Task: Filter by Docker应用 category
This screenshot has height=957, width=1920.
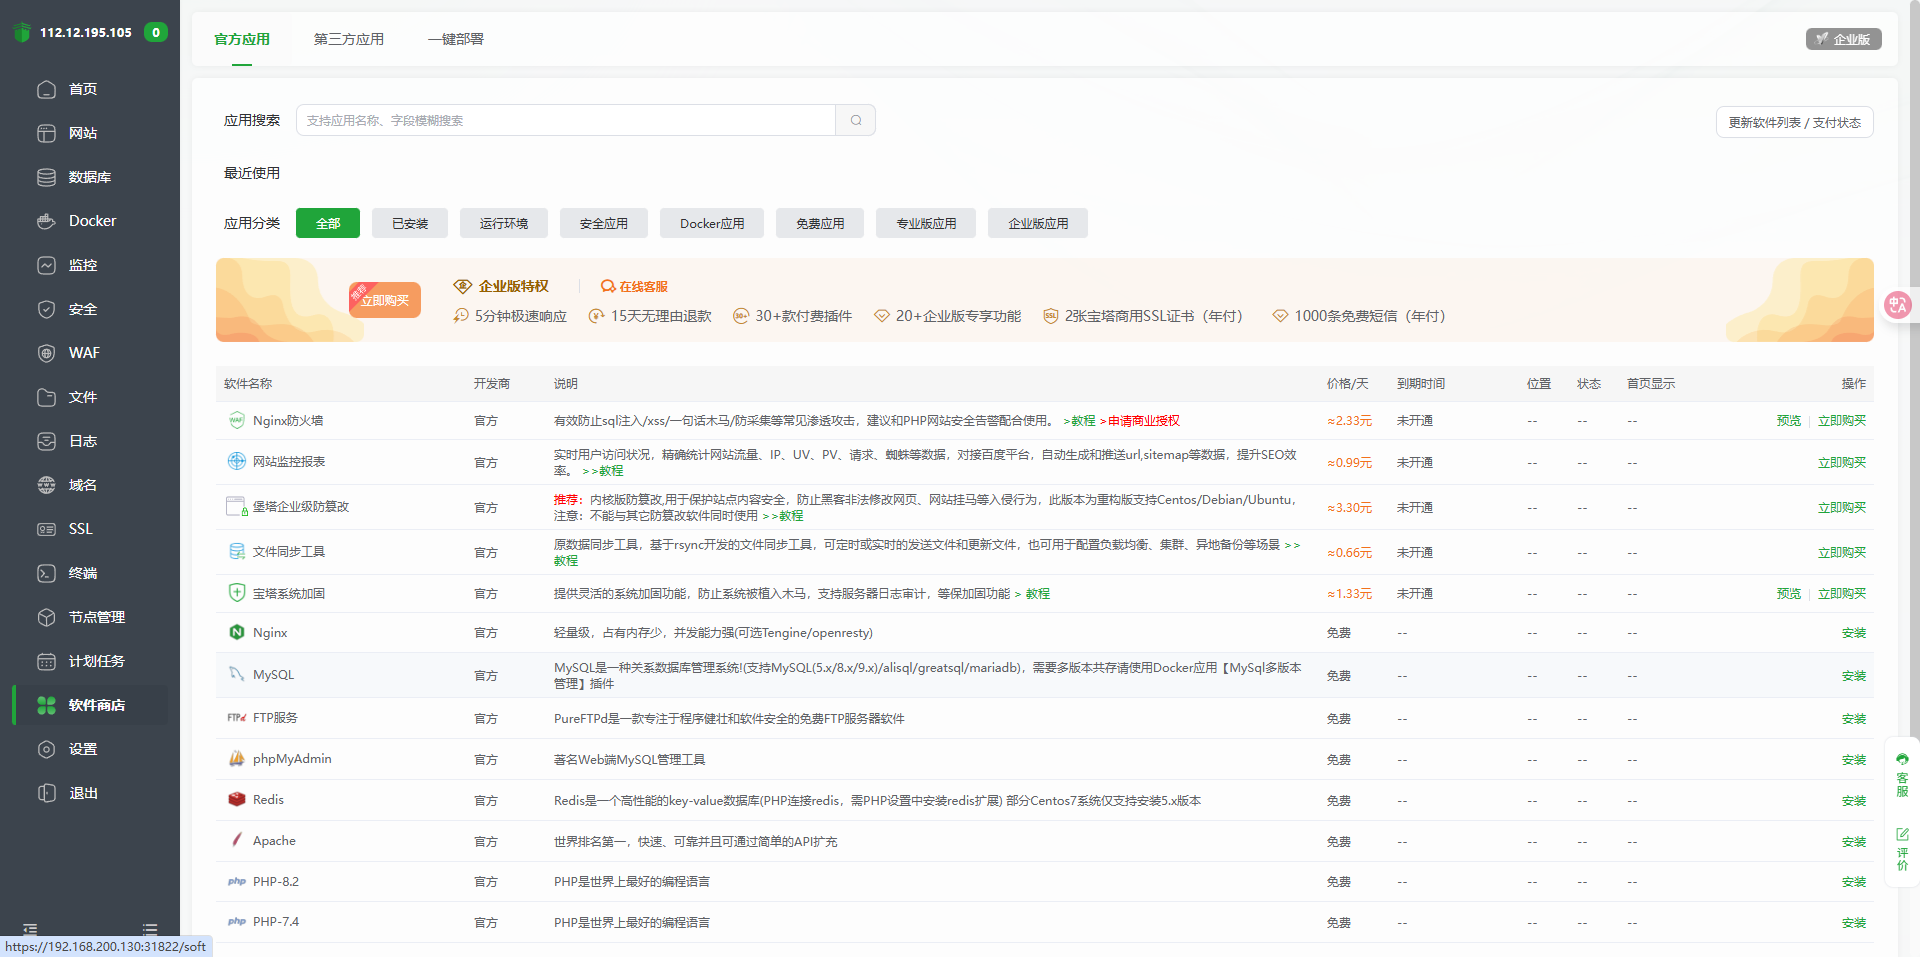Action: point(712,223)
